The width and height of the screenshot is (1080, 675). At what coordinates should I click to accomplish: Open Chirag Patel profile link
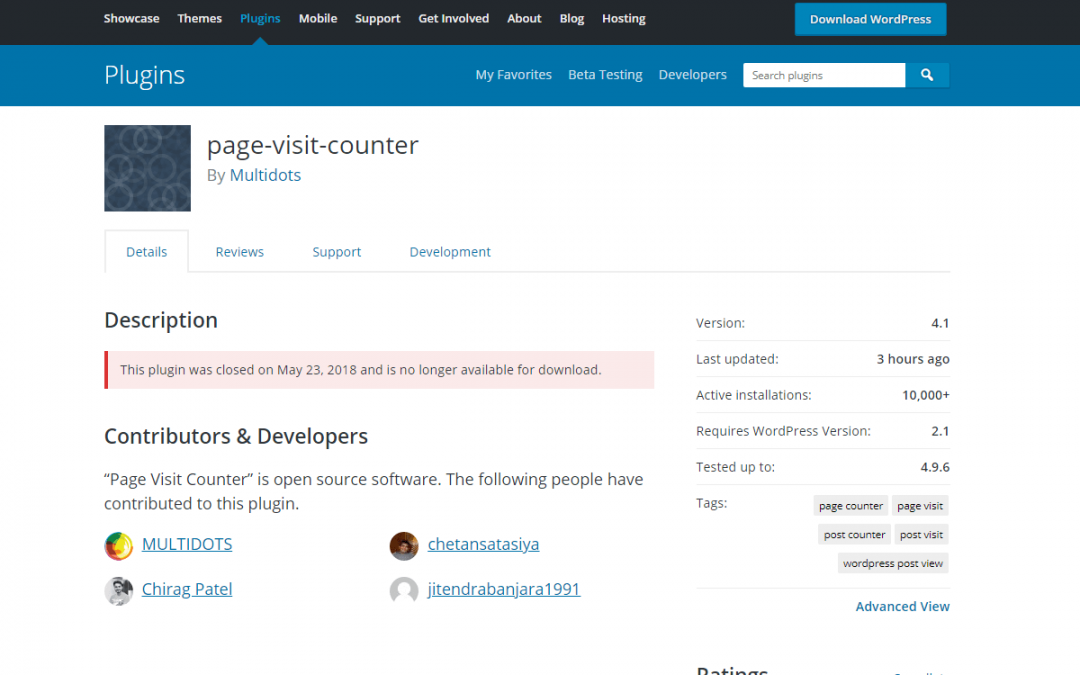click(x=187, y=589)
